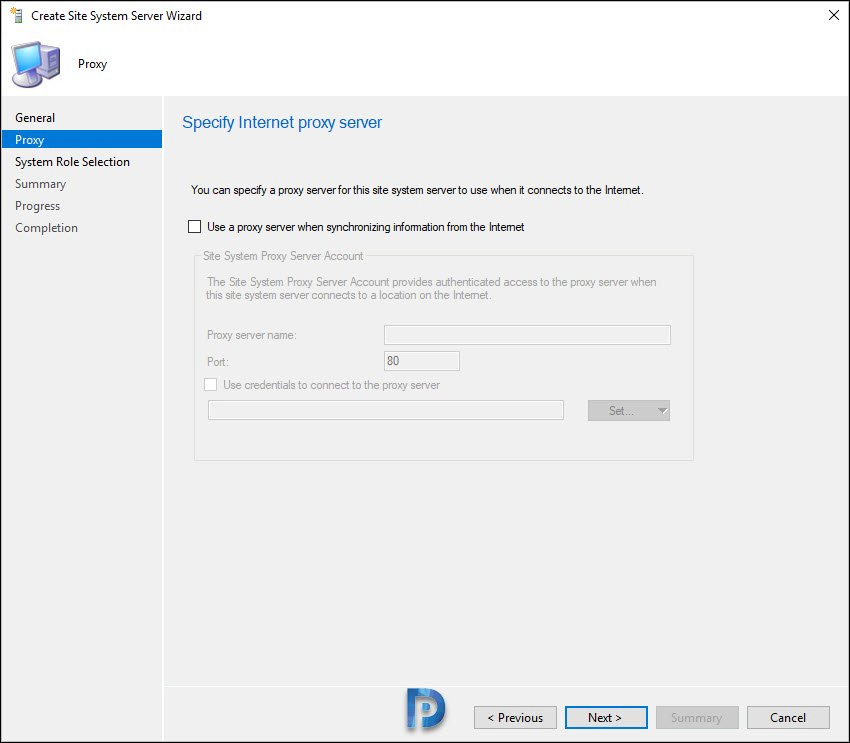Image resolution: width=850 pixels, height=743 pixels.
Task: Click the grayed Summary button
Action: (x=697, y=718)
